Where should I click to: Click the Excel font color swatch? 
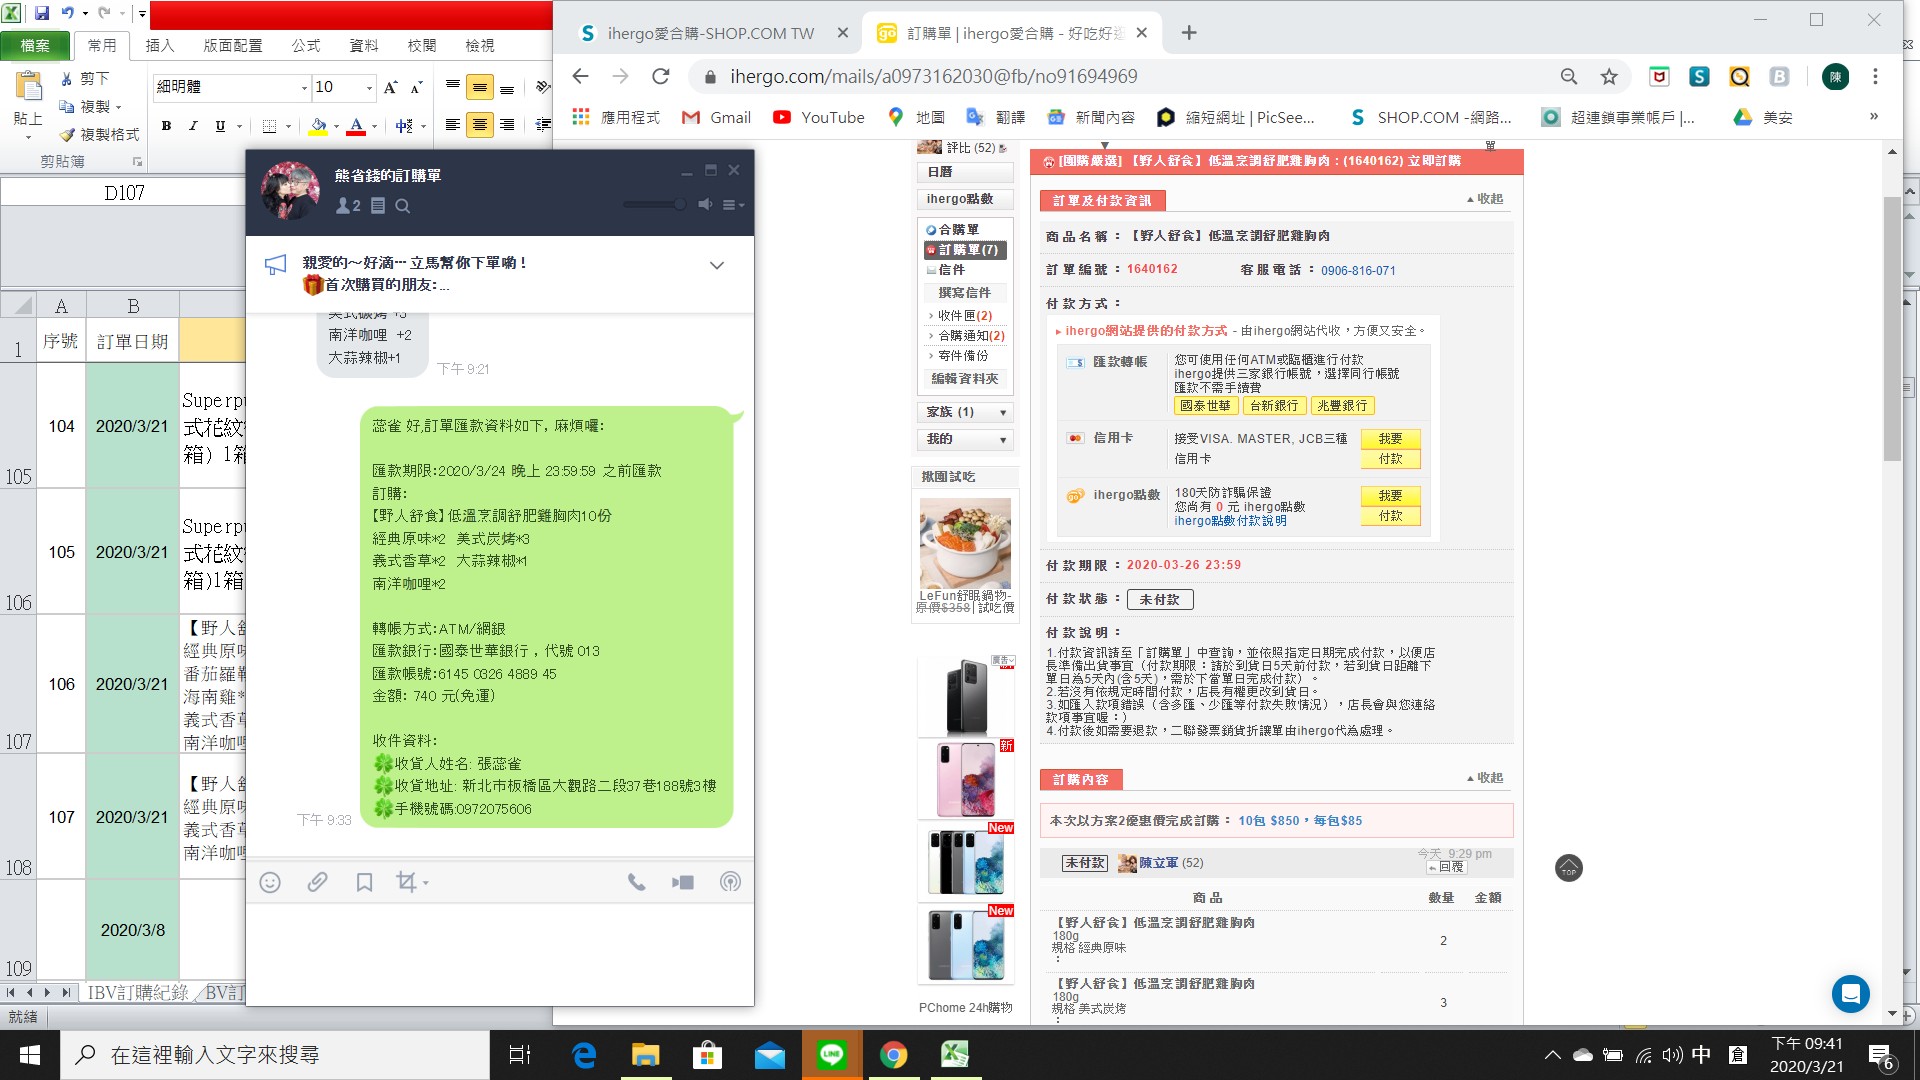356,126
